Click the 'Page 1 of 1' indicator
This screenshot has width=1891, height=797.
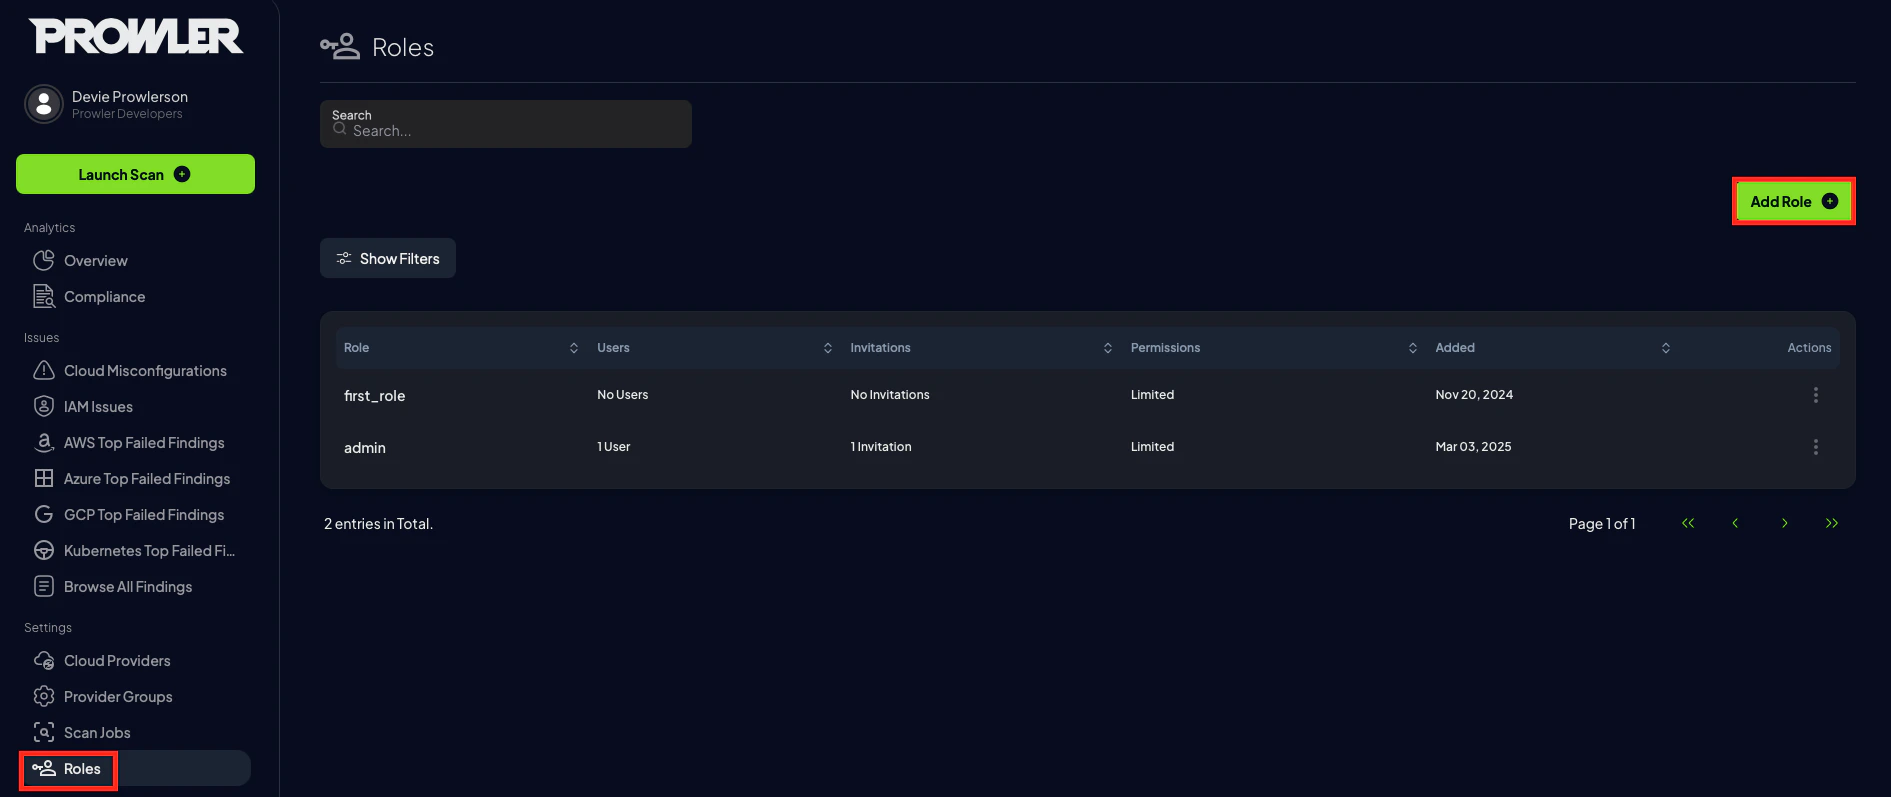coord(1602,524)
